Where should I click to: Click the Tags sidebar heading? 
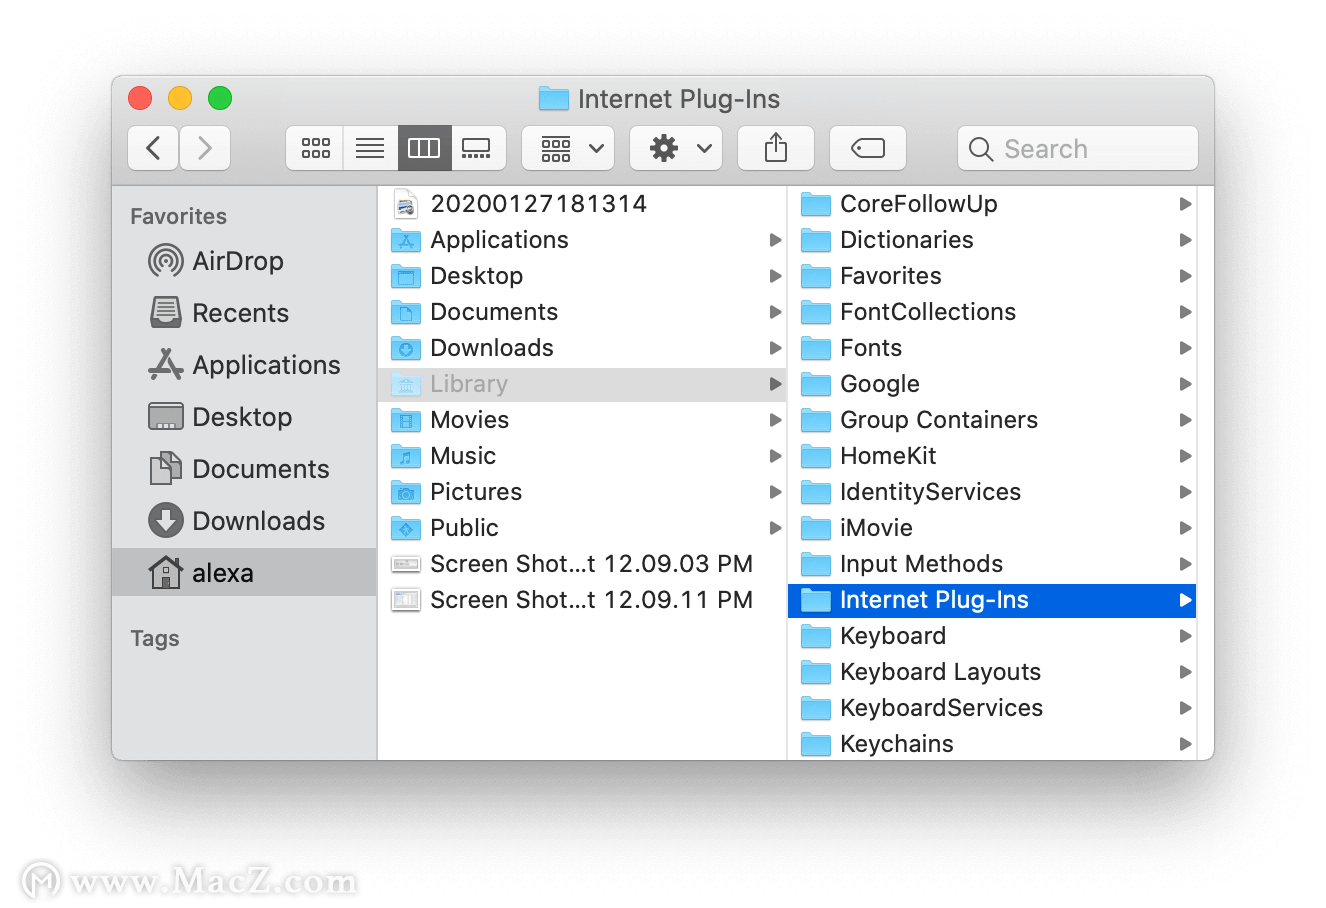coord(155,638)
